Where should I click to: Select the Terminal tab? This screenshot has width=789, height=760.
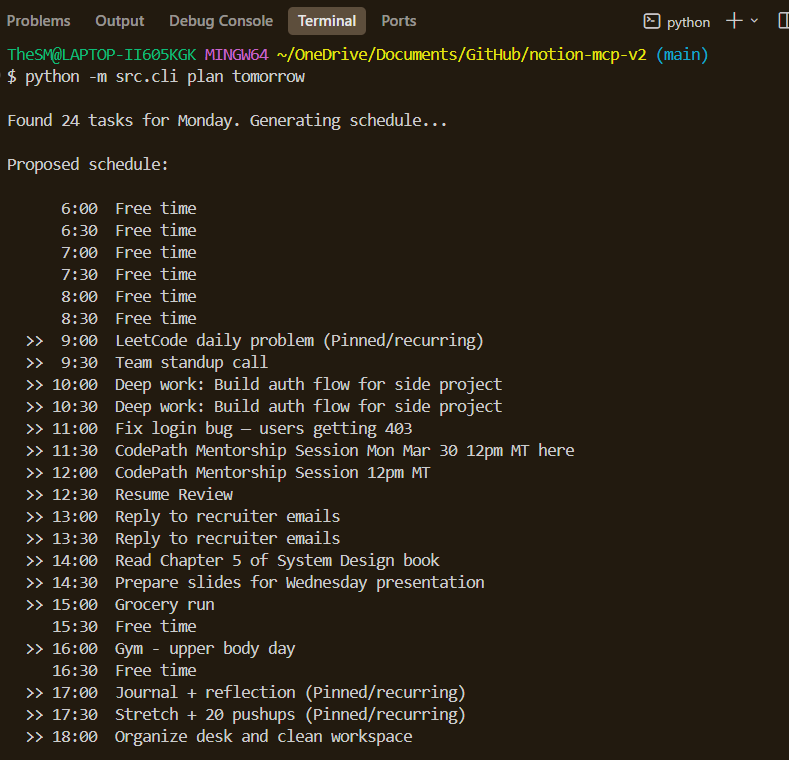[327, 21]
